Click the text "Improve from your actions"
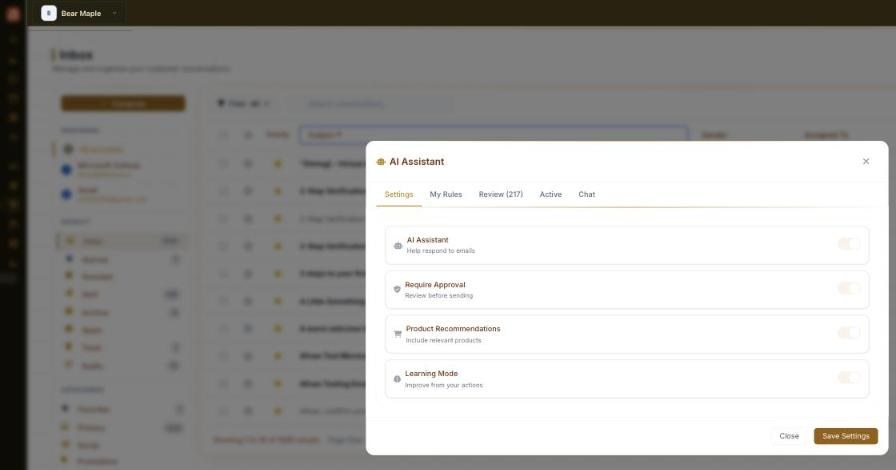This screenshot has height=470, width=896. pyautogui.click(x=444, y=385)
